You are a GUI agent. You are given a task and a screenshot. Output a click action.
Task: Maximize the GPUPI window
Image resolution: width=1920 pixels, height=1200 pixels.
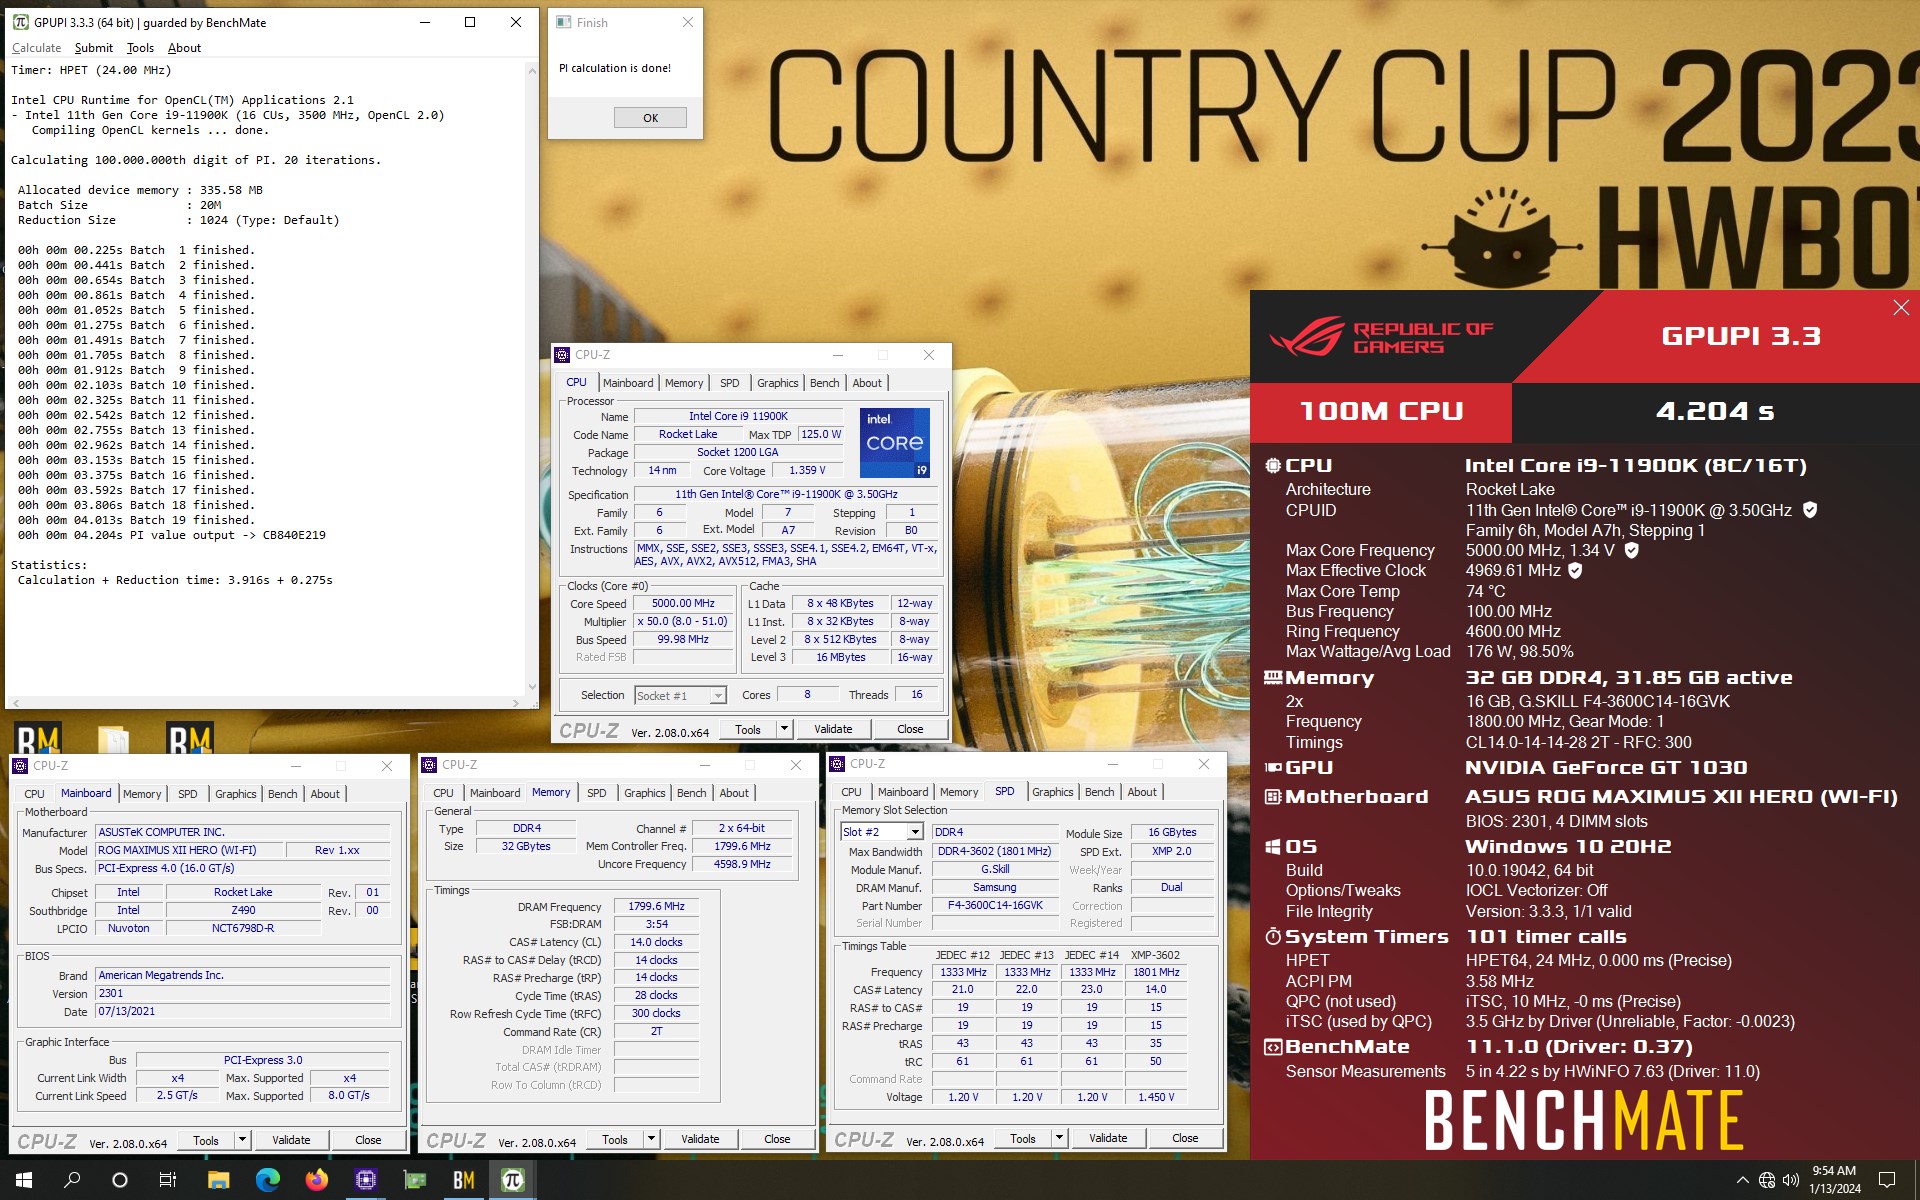coord(470,22)
